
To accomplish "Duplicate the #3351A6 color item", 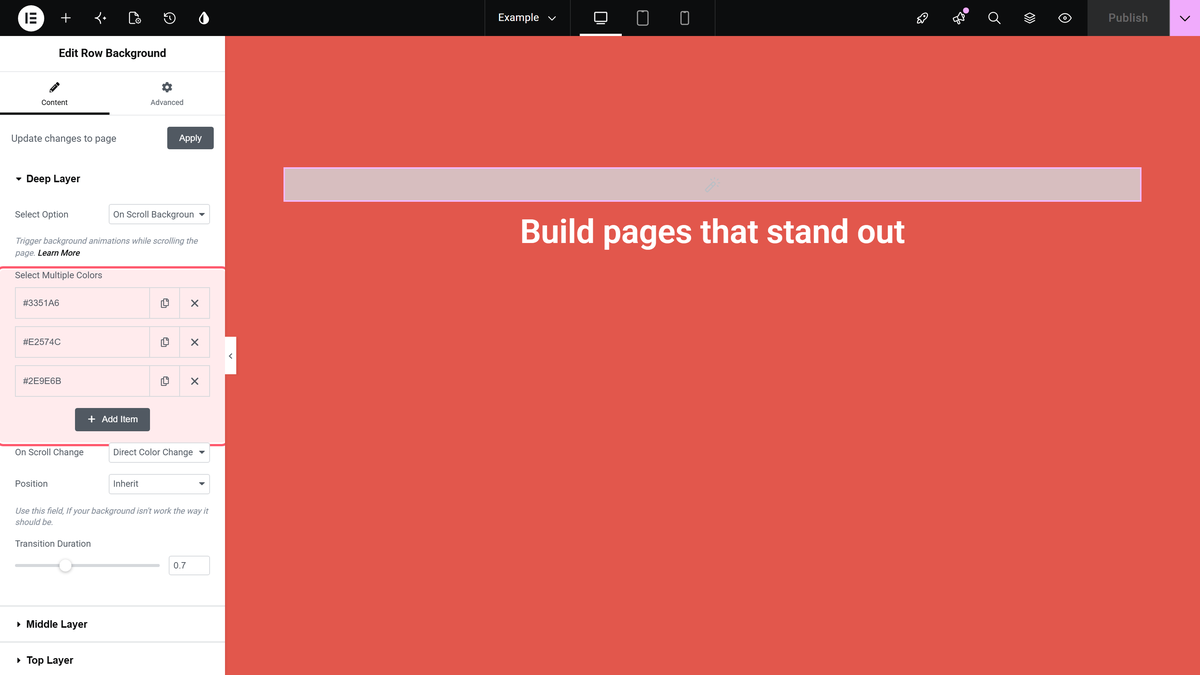I will click(165, 303).
